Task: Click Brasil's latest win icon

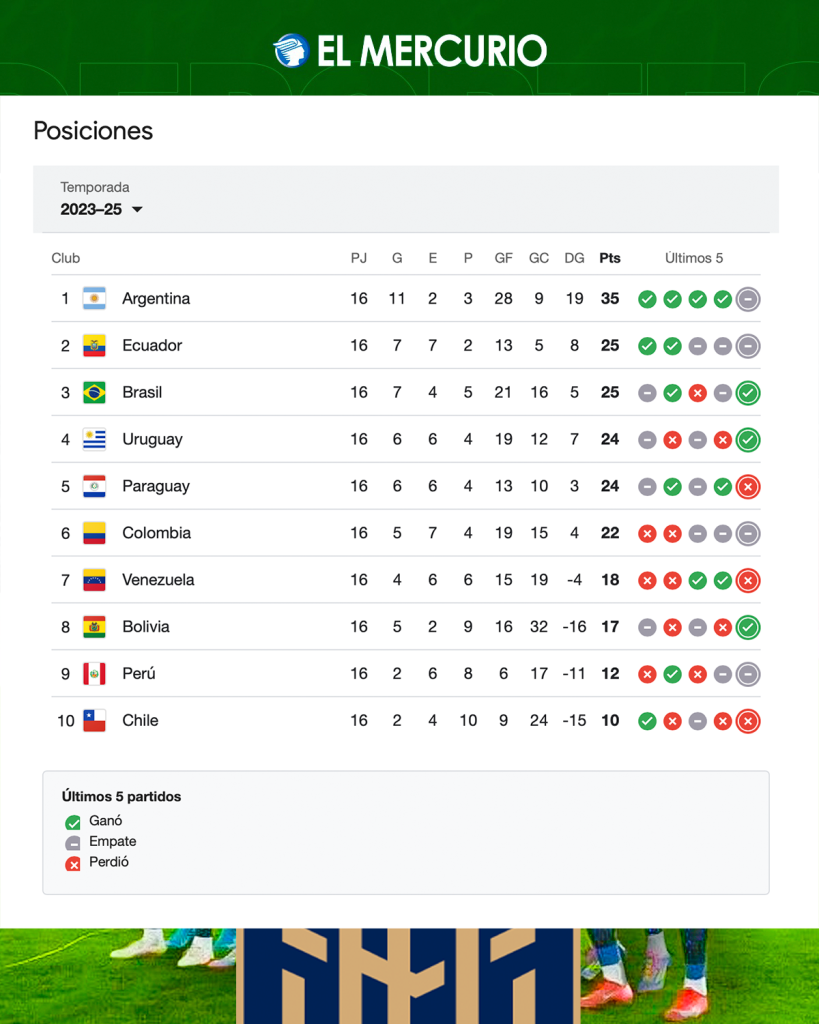Action: [748, 393]
